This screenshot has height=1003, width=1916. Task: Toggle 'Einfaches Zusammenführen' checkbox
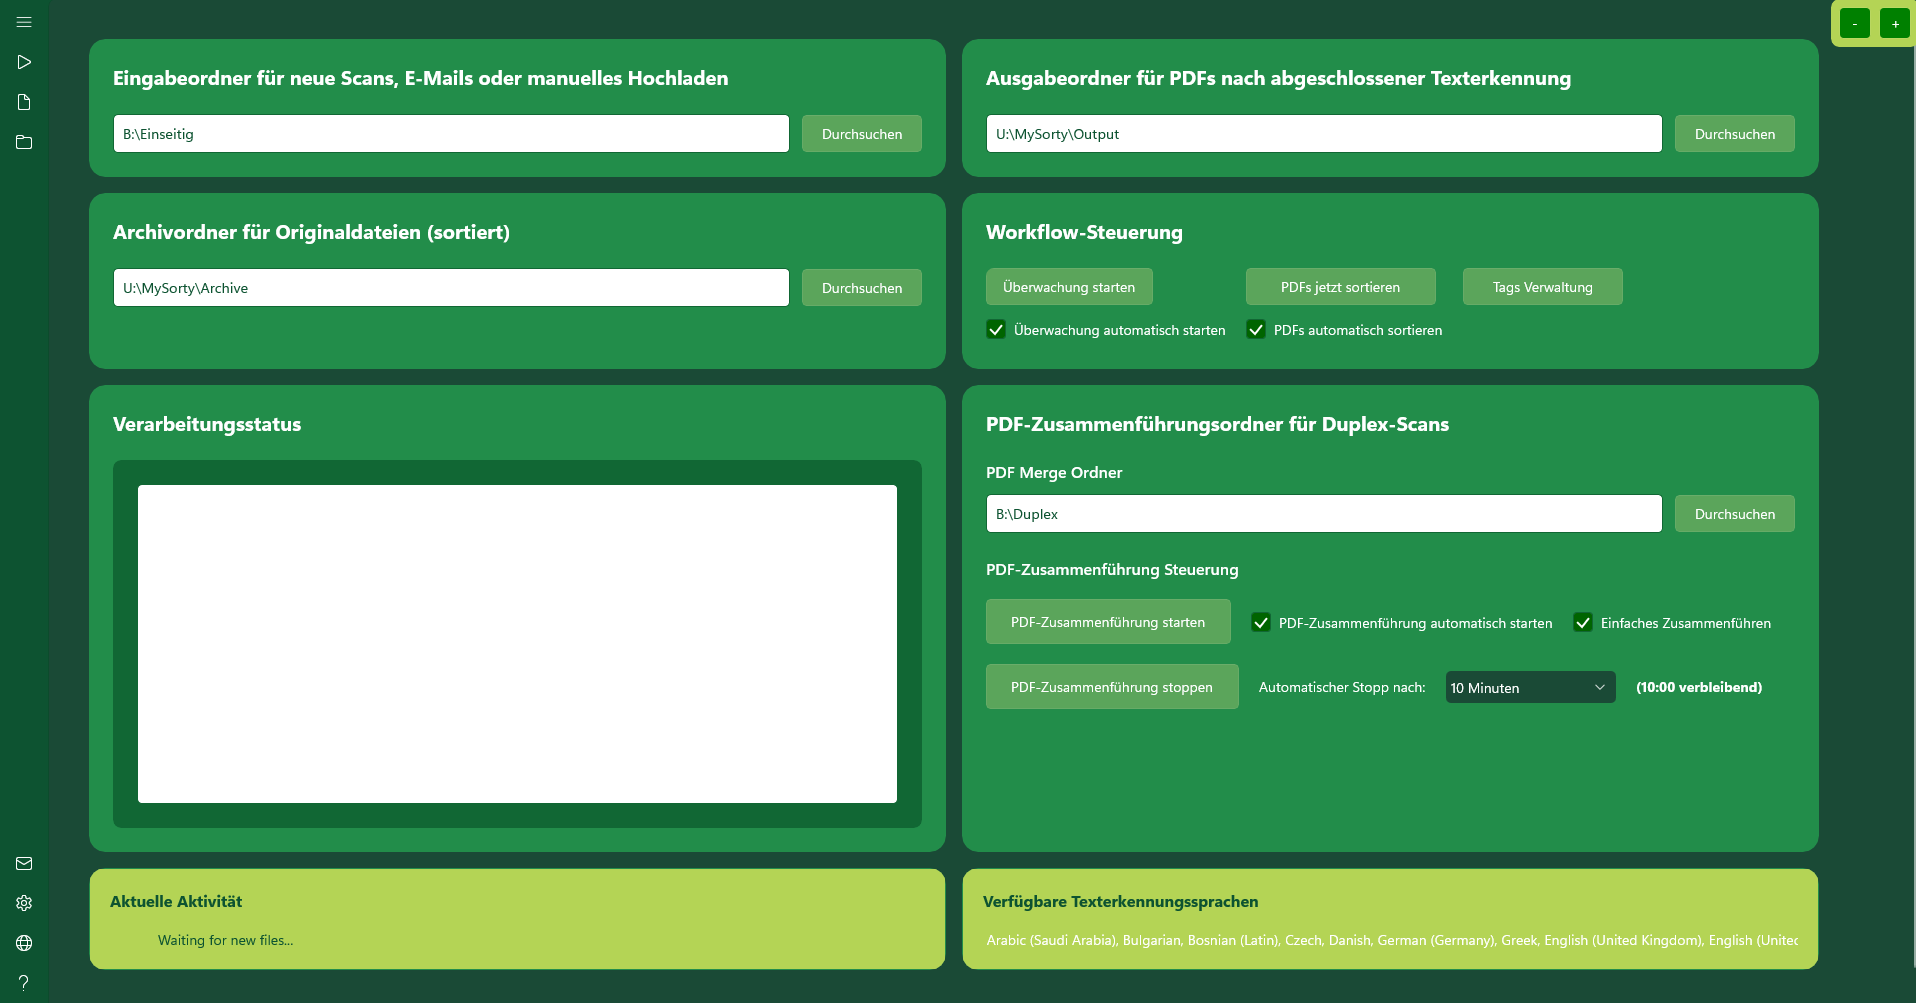pyautogui.click(x=1583, y=623)
